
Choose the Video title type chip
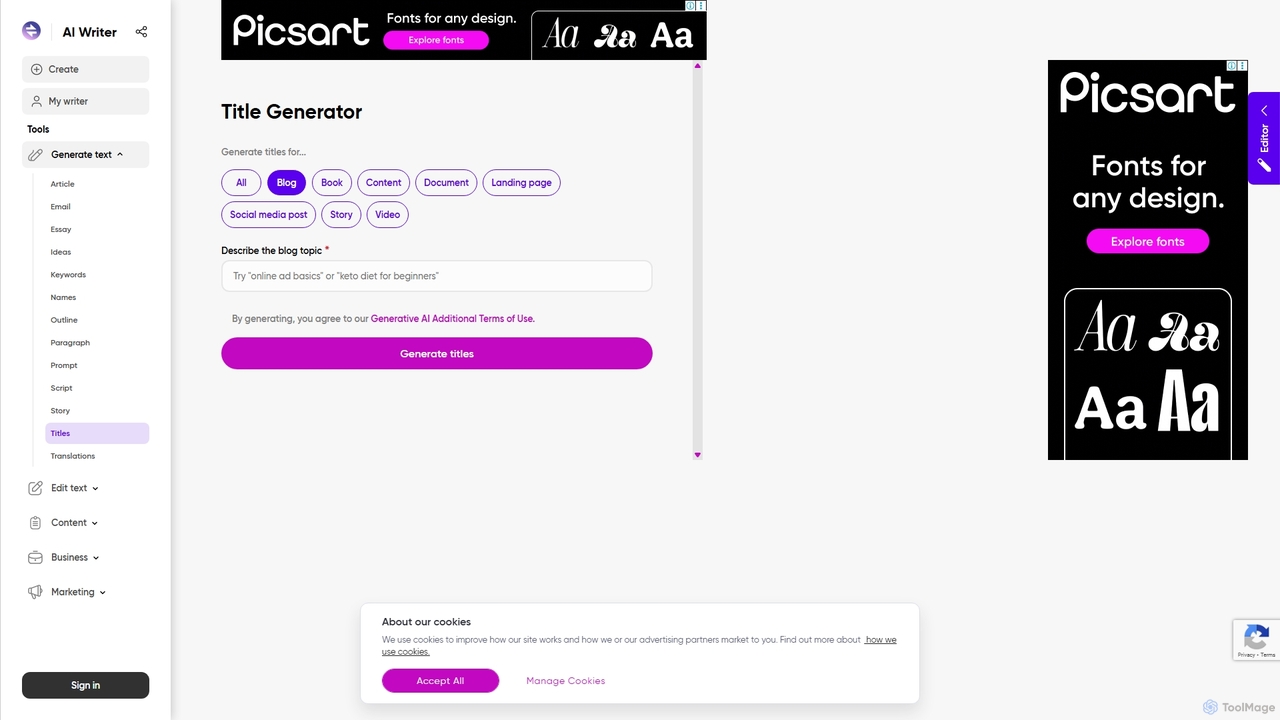coord(387,215)
